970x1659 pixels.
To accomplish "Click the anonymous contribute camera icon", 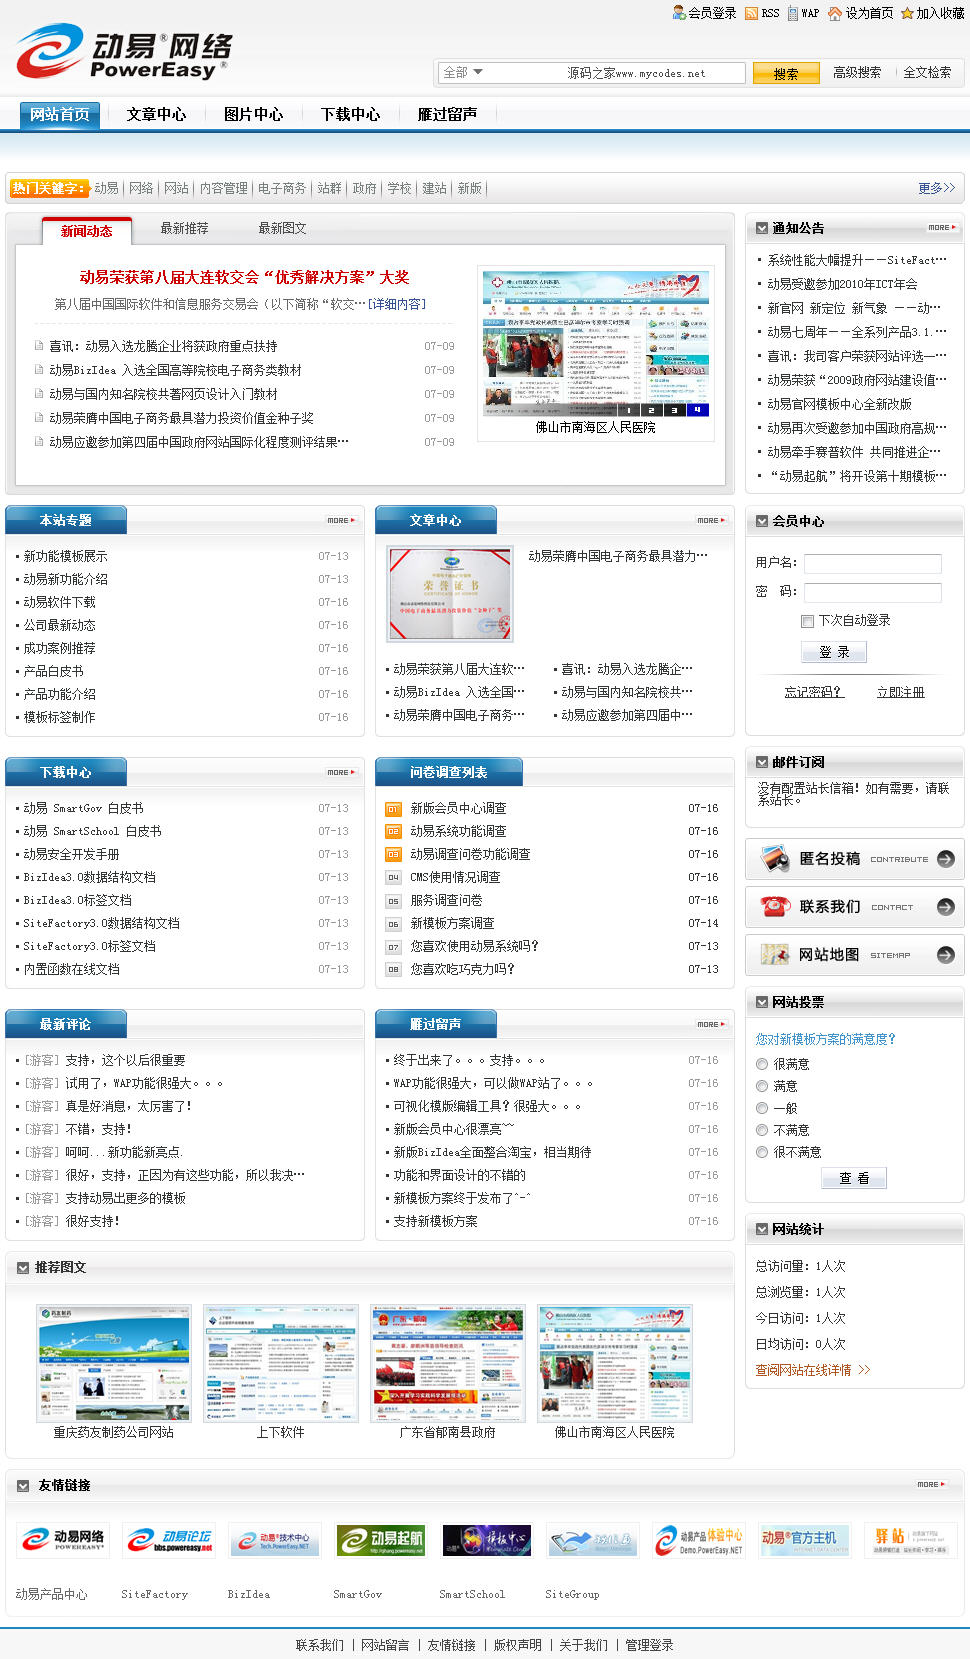I will click(x=775, y=858).
